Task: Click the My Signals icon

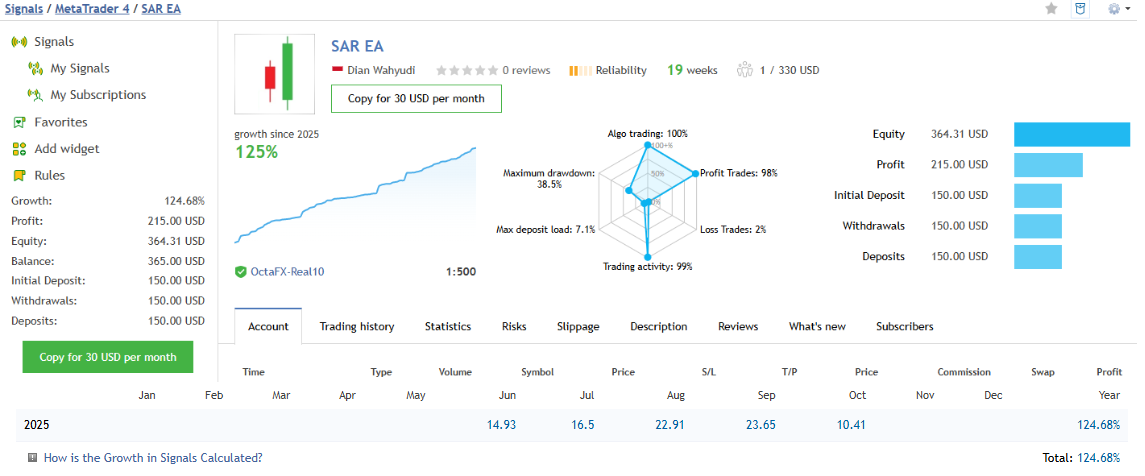Action: pos(36,69)
